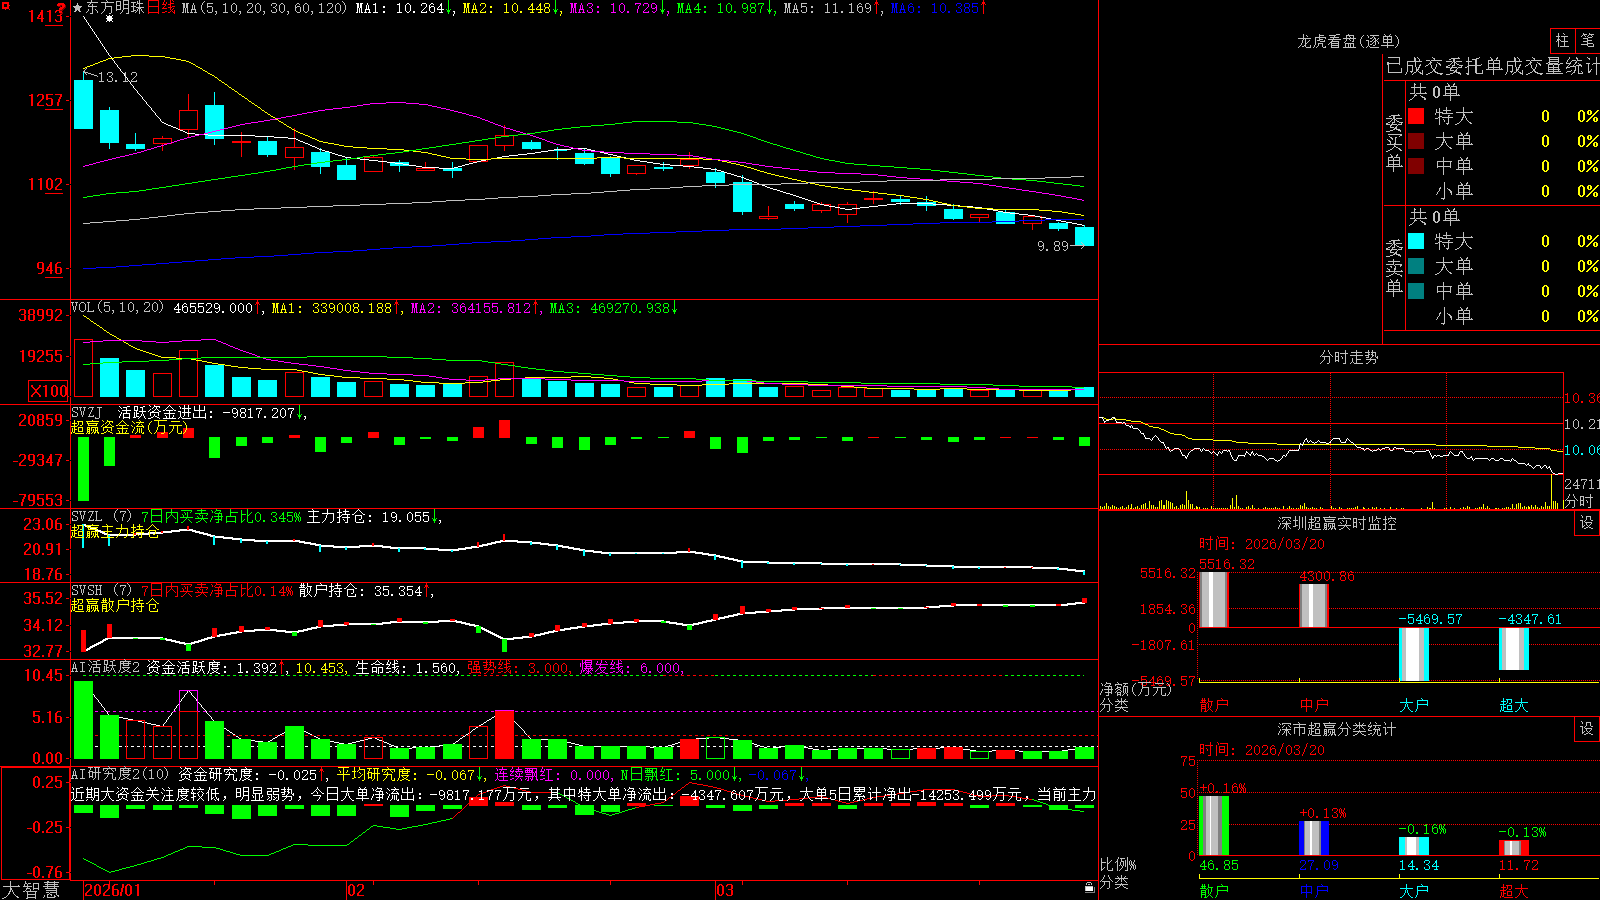
Task: Click the red 特大 buy-order color swatch
Action: [1416, 116]
